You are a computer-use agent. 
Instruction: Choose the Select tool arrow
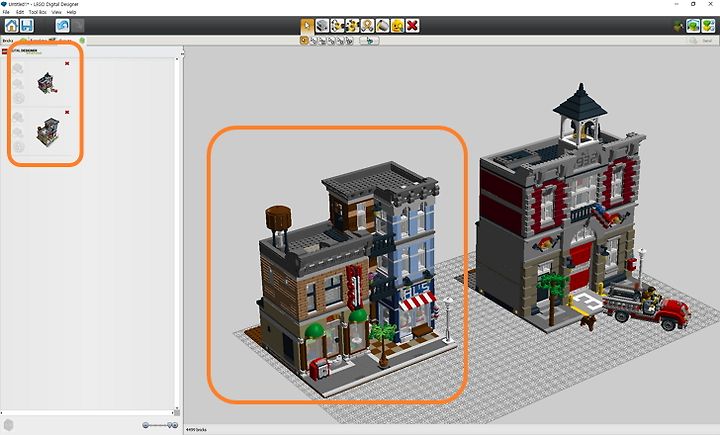pyautogui.click(x=307, y=26)
